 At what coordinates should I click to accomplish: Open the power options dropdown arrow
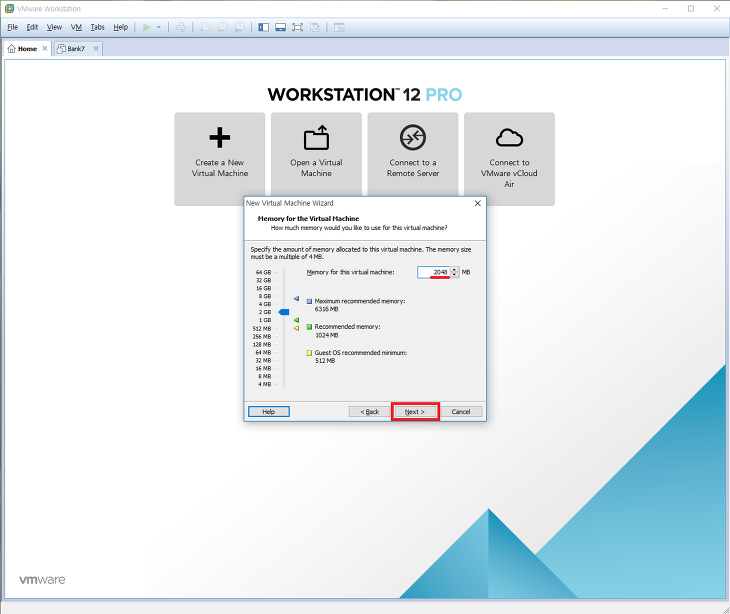159,27
